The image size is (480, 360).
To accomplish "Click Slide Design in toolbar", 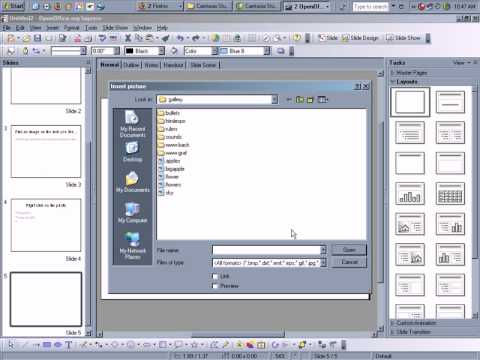I will pos(360,38).
